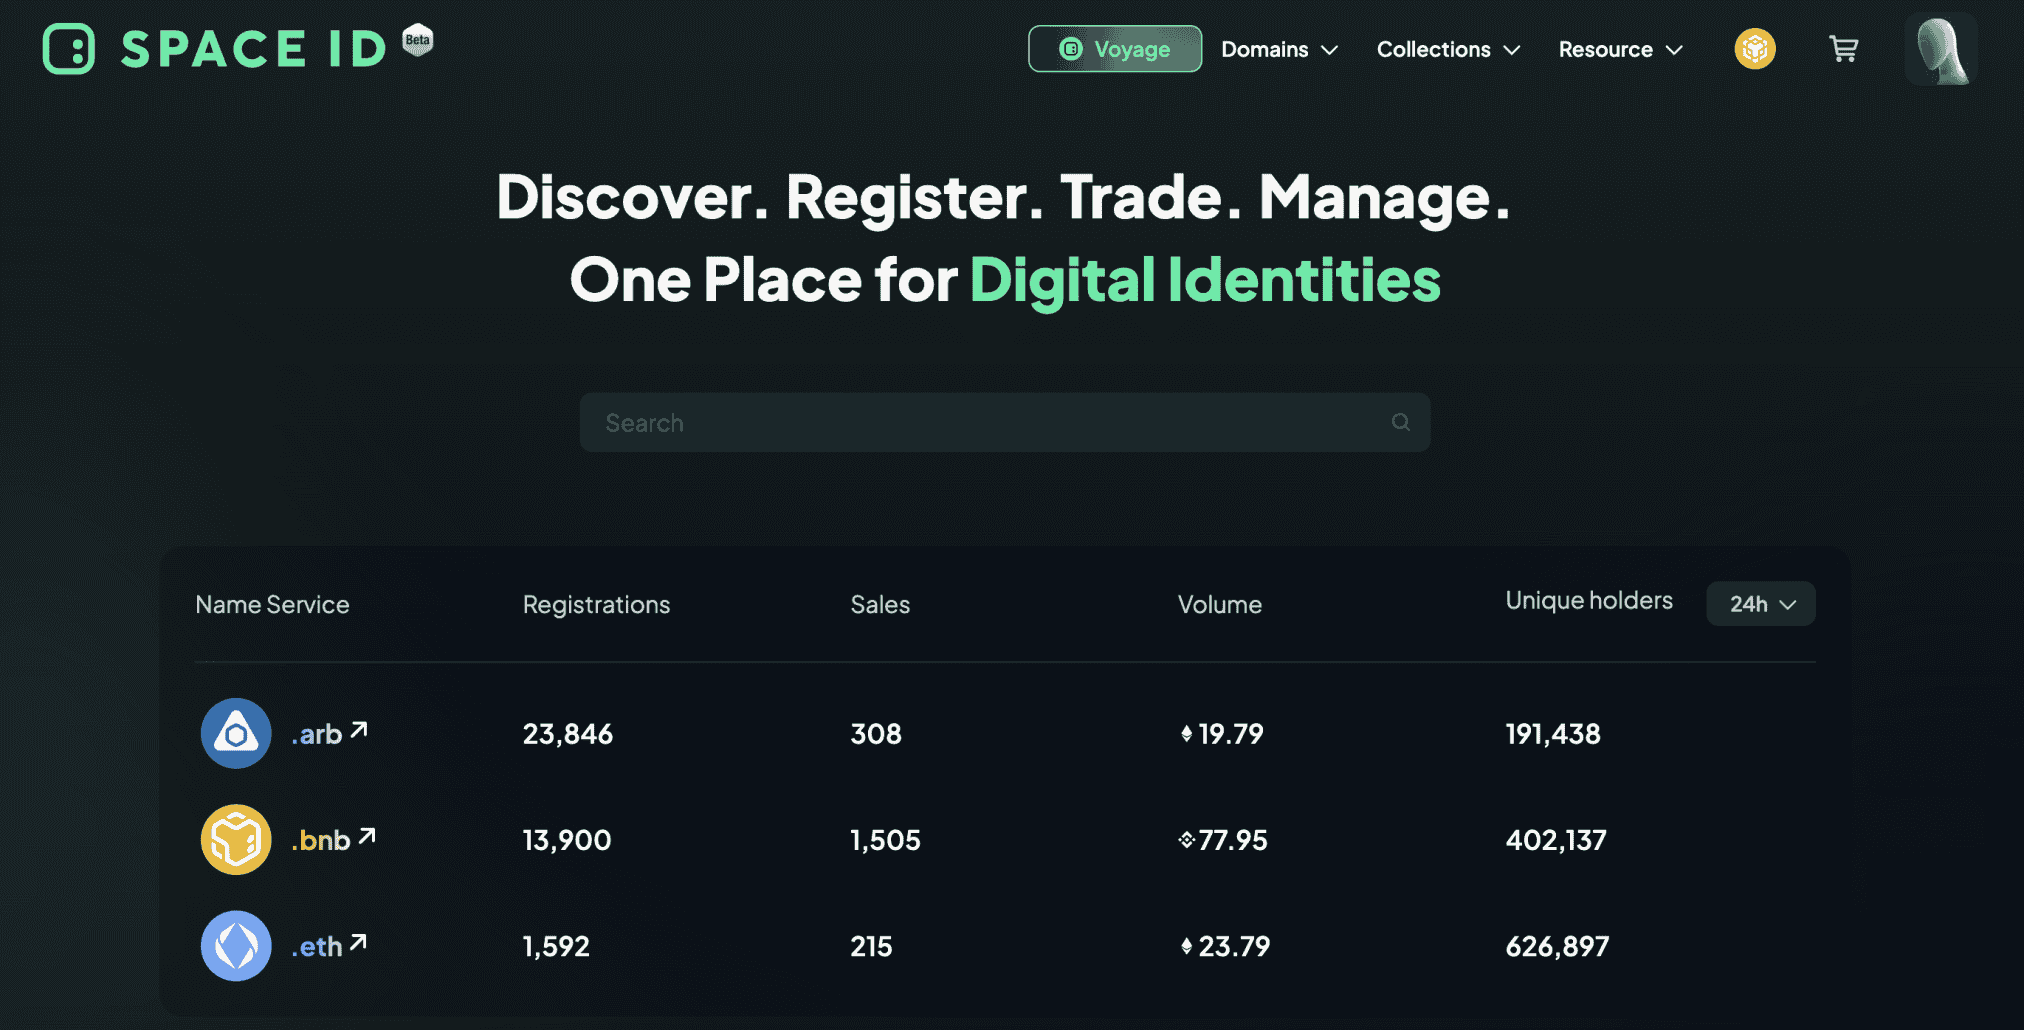Select the 308 sales value
Image resolution: width=2024 pixels, height=1030 pixels.
point(876,734)
